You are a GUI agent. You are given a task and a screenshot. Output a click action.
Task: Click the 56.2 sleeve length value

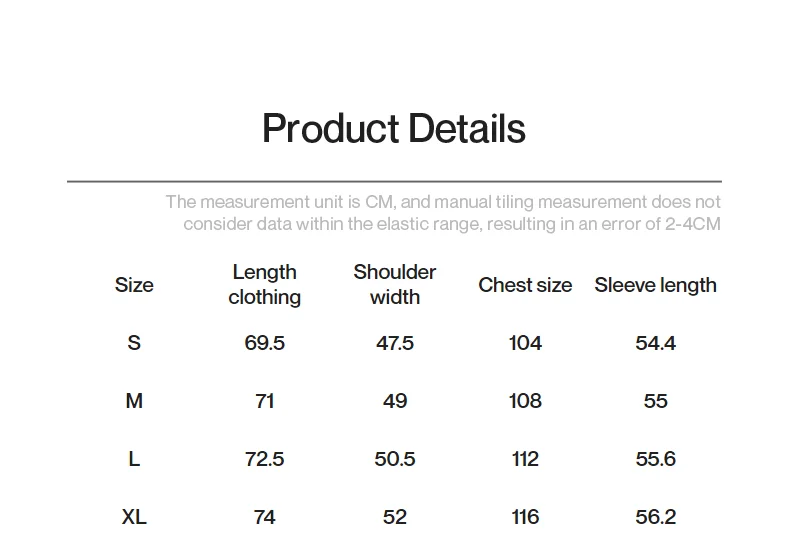pyautogui.click(x=655, y=517)
